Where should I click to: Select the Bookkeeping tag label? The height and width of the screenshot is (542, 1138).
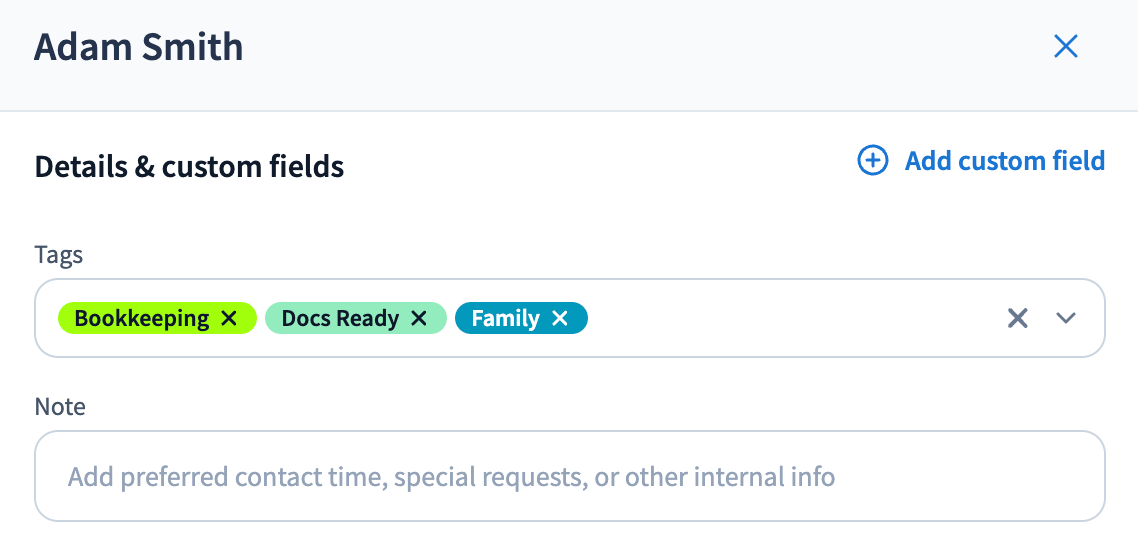[141, 319]
